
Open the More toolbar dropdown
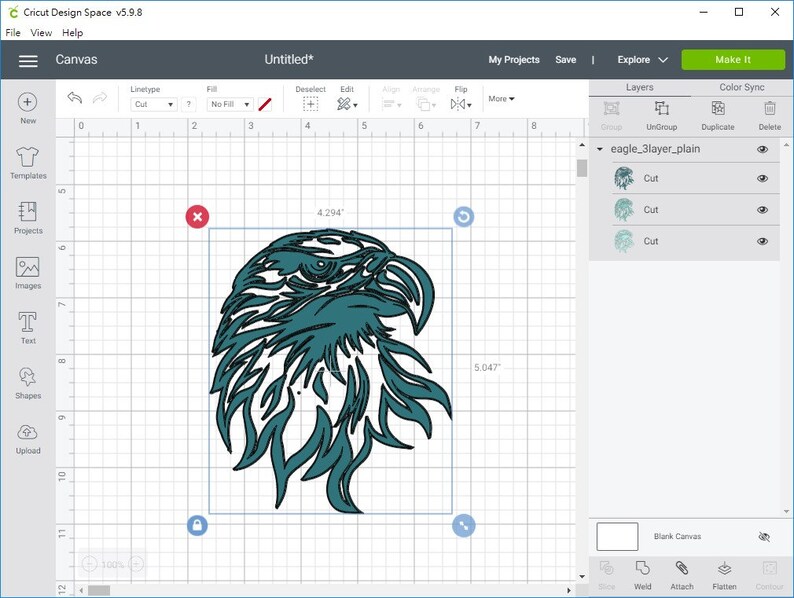click(x=501, y=99)
